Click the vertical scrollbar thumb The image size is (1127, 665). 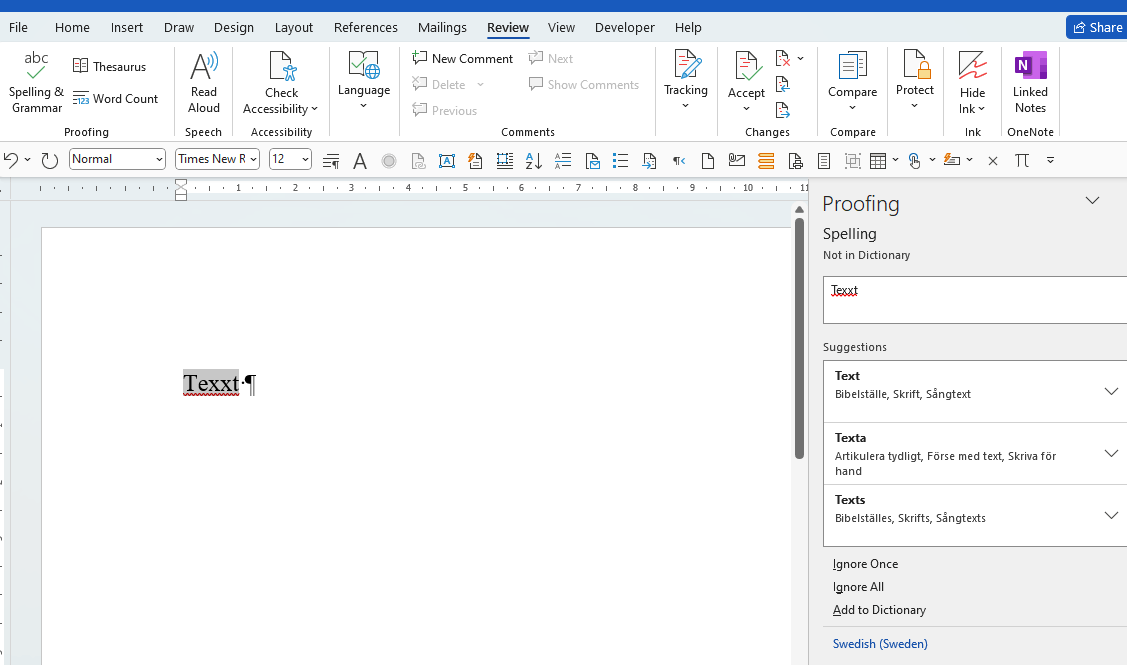click(x=799, y=338)
